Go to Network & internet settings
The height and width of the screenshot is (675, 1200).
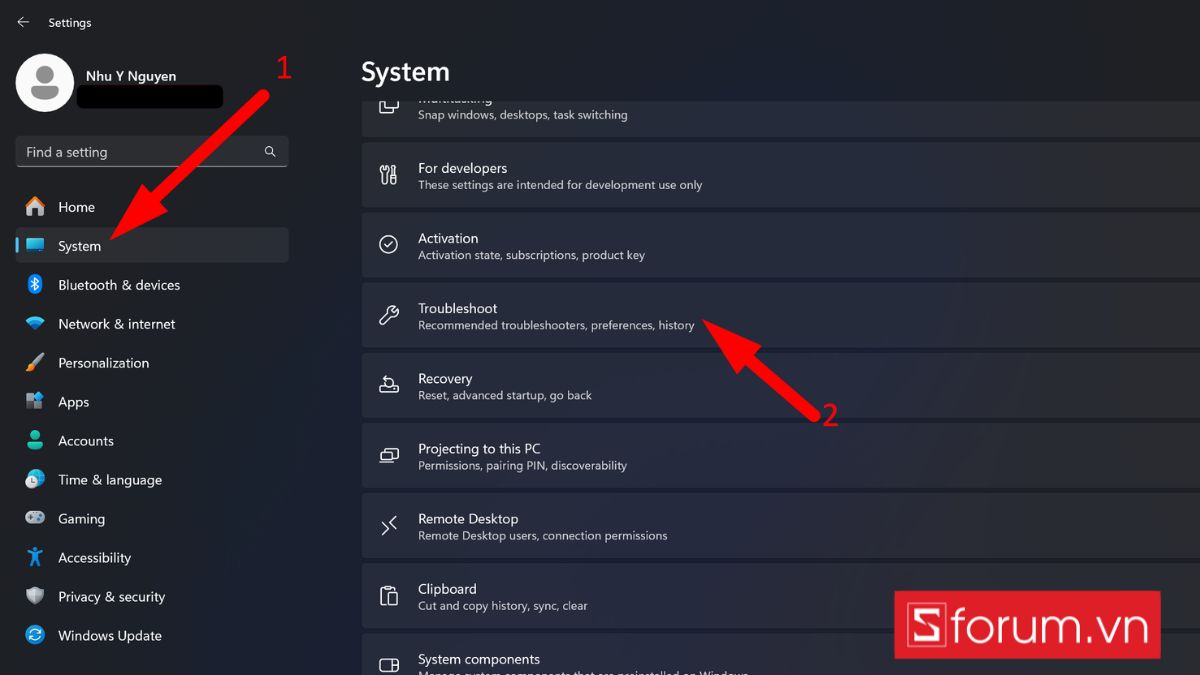pyautogui.click(x=152, y=324)
